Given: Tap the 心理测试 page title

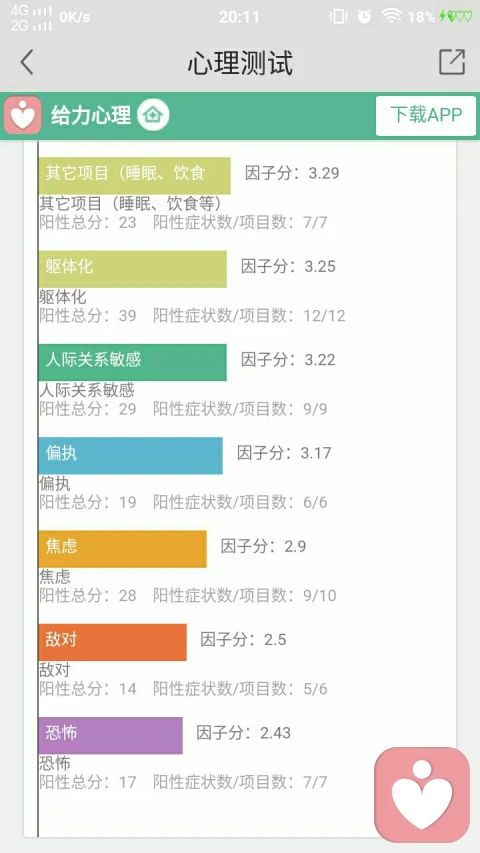Looking at the screenshot, I should tap(240, 62).
